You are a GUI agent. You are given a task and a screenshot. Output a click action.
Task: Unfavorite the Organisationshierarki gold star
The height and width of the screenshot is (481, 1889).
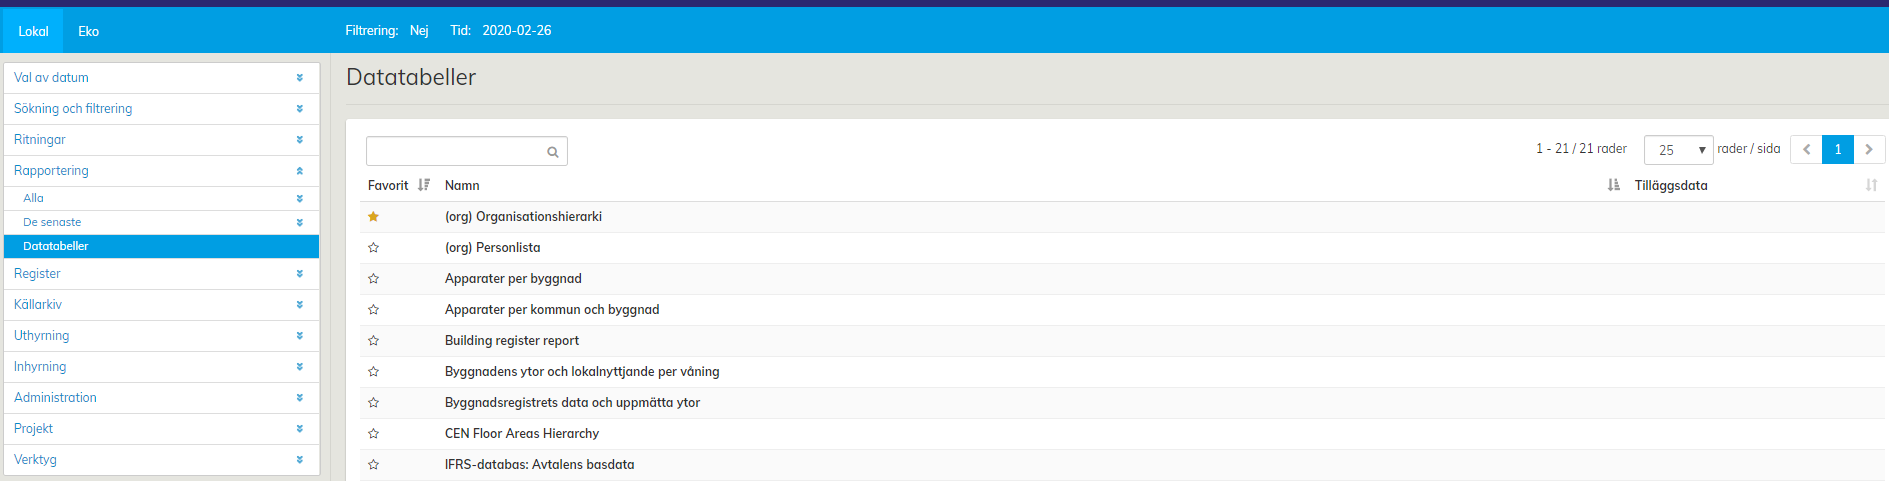tap(373, 217)
